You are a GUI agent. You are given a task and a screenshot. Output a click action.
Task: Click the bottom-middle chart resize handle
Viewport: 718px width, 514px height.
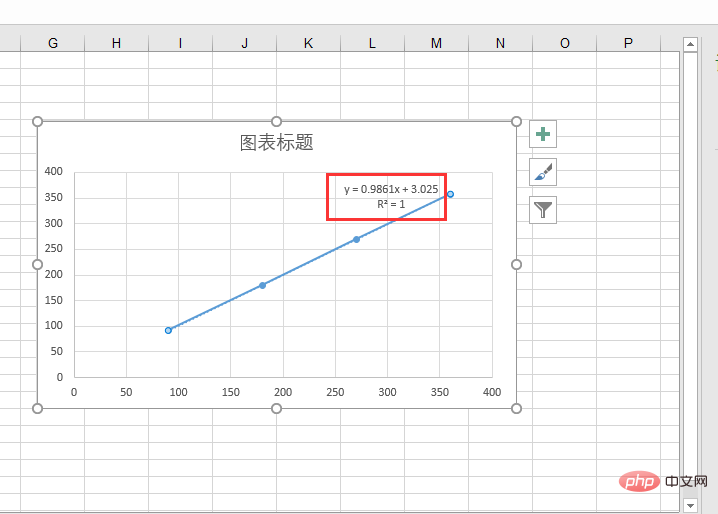[276, 408]
